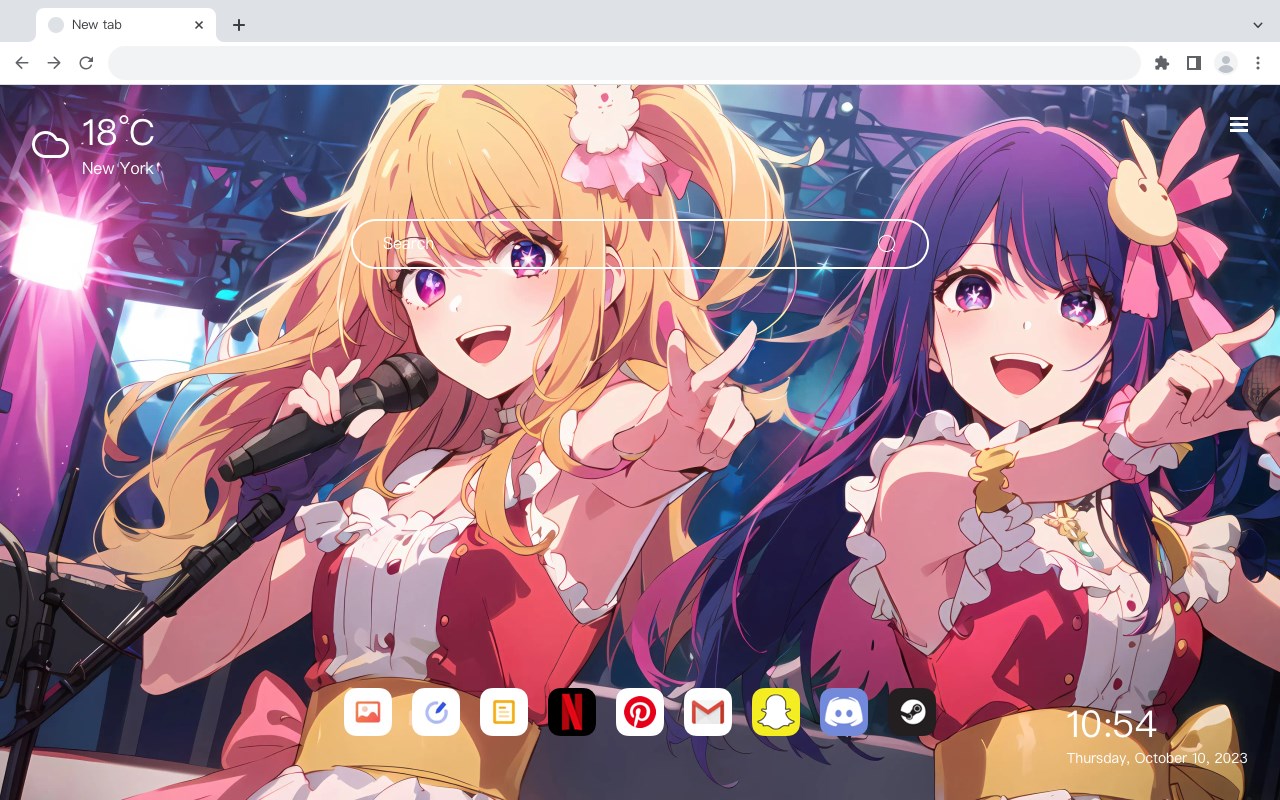
Task: Go back to the previous page
Action: pos(22,63)
